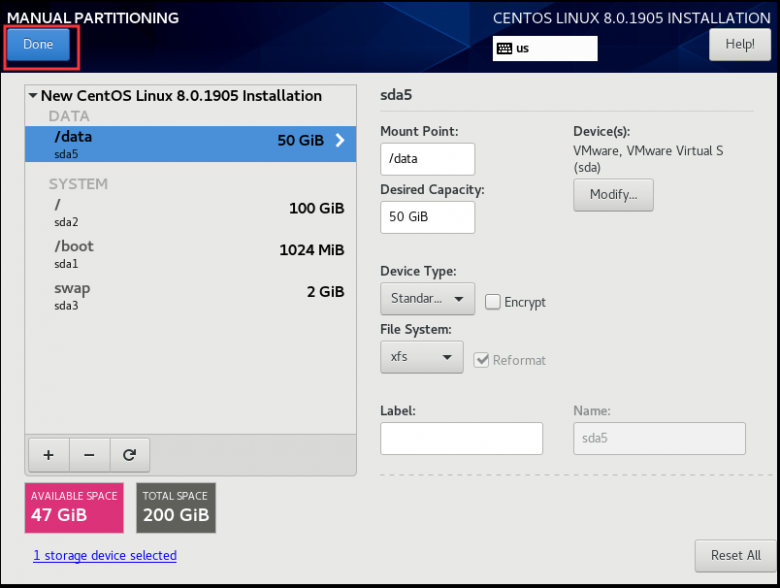Collapse New CentOS Linux 8.0.1905 Installation tree
780x588 pixels.
[x=33, y=96]
